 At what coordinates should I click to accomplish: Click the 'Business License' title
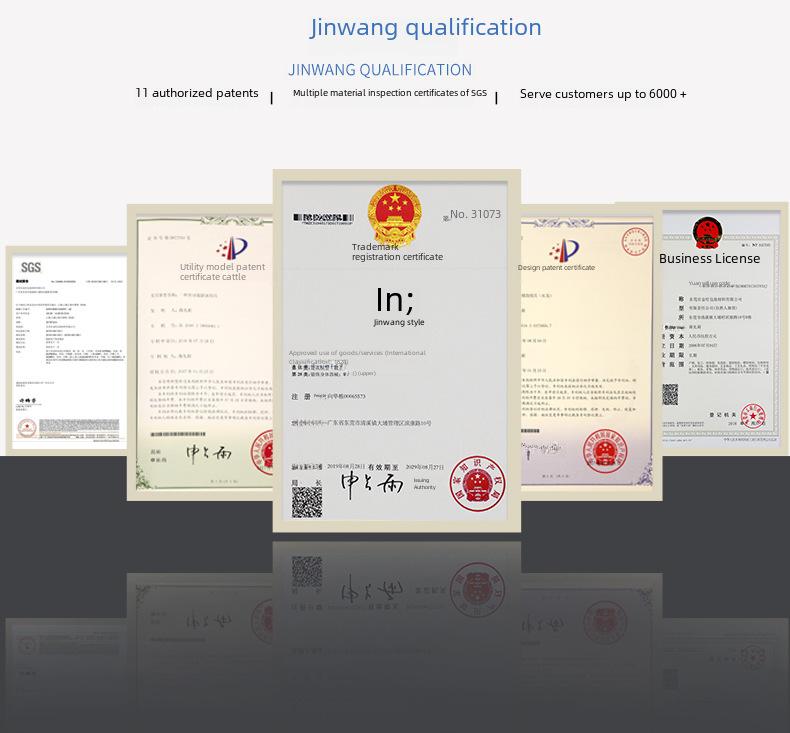tap(709, 258)
